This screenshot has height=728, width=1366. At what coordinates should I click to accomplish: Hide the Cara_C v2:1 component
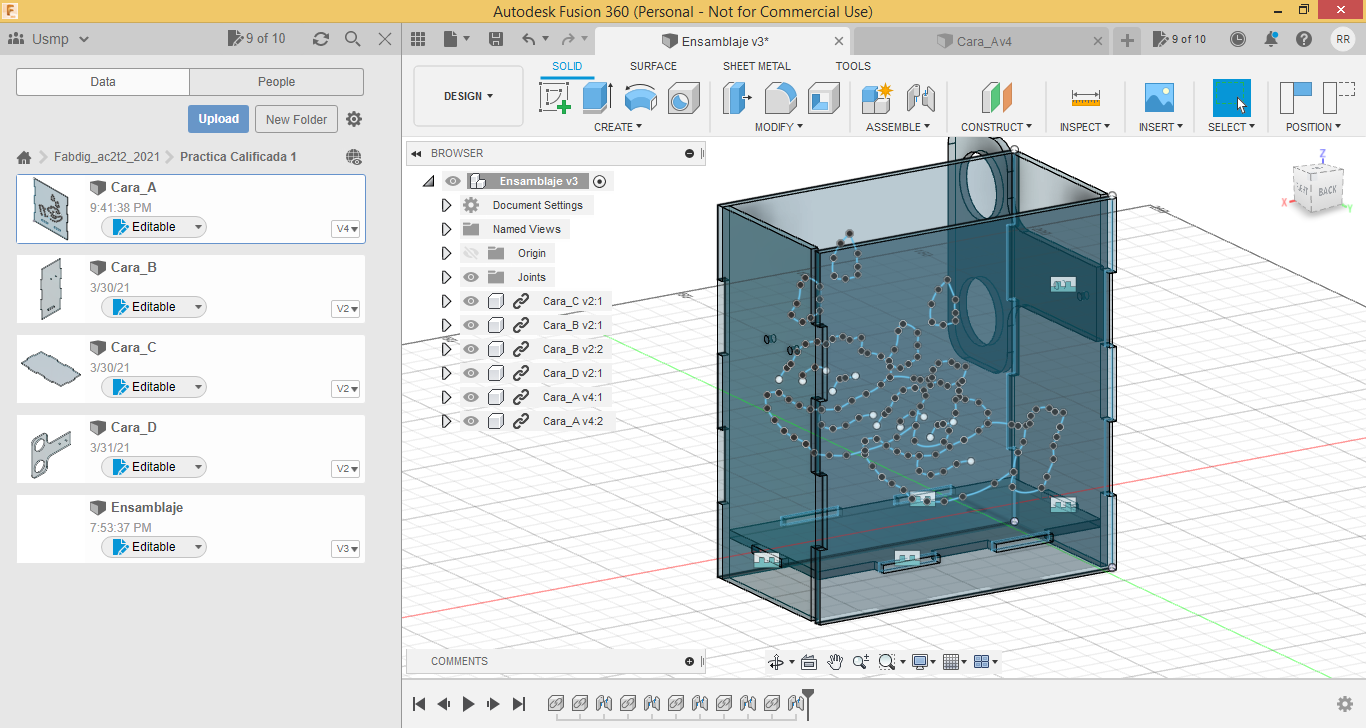pos(471,301)
